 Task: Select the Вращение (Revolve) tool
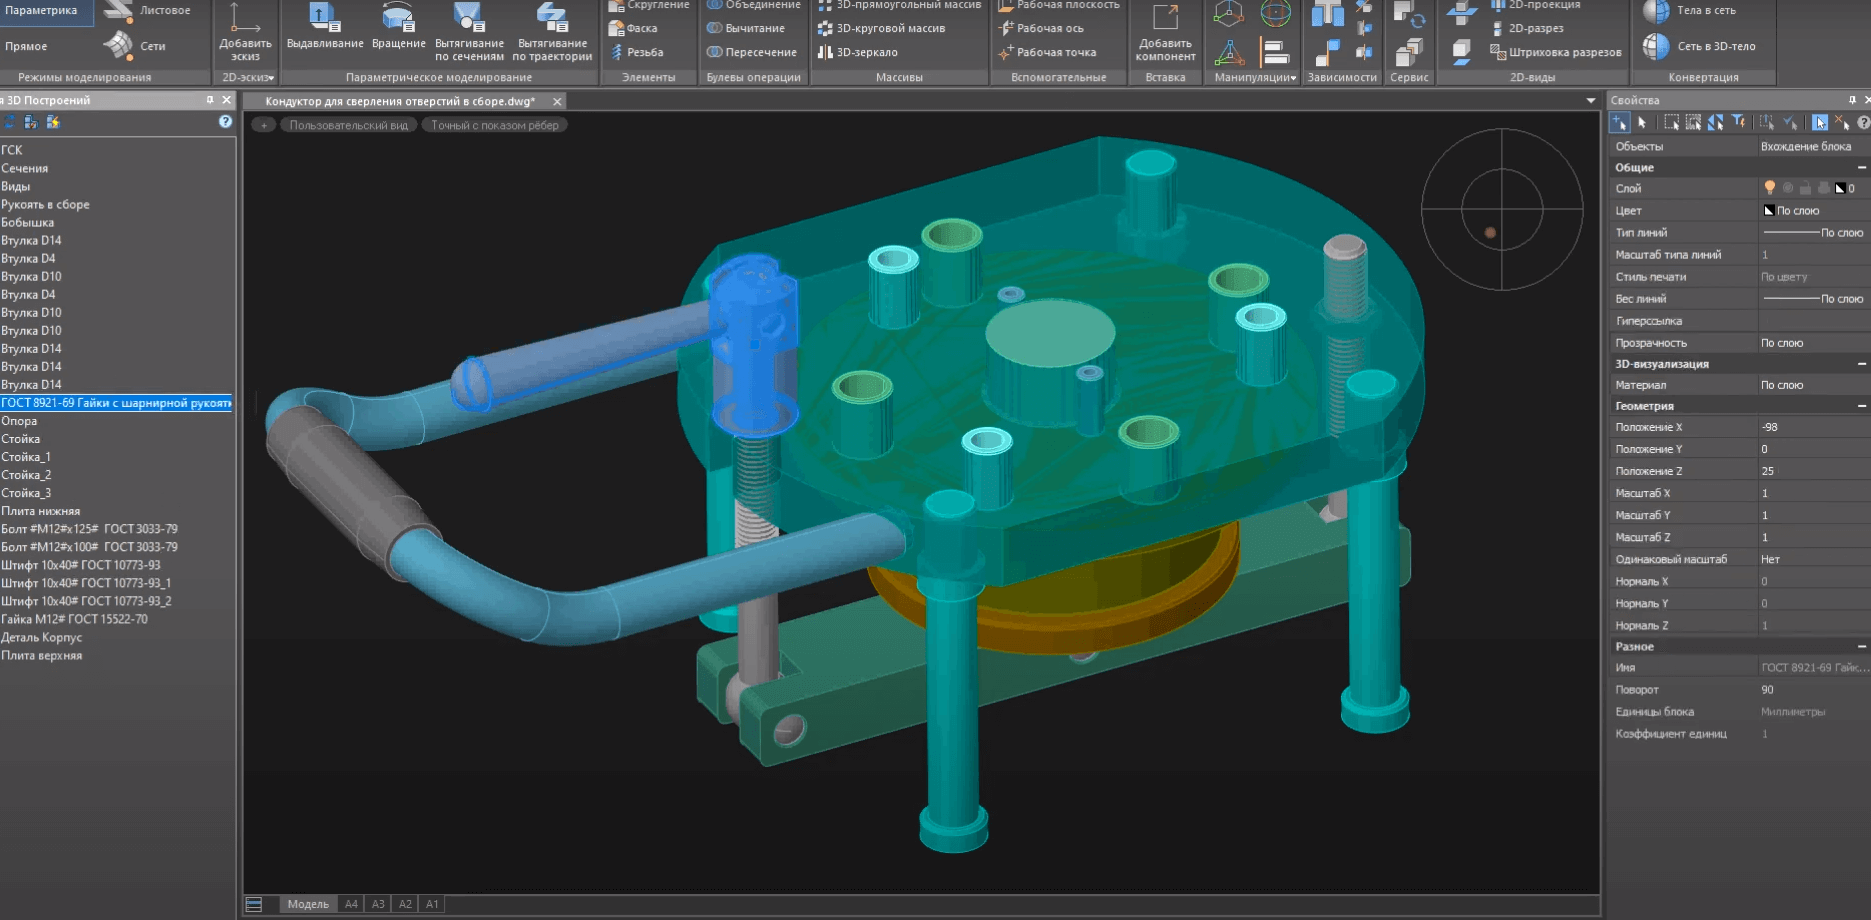pyautogui.click(x=398, y=18)
